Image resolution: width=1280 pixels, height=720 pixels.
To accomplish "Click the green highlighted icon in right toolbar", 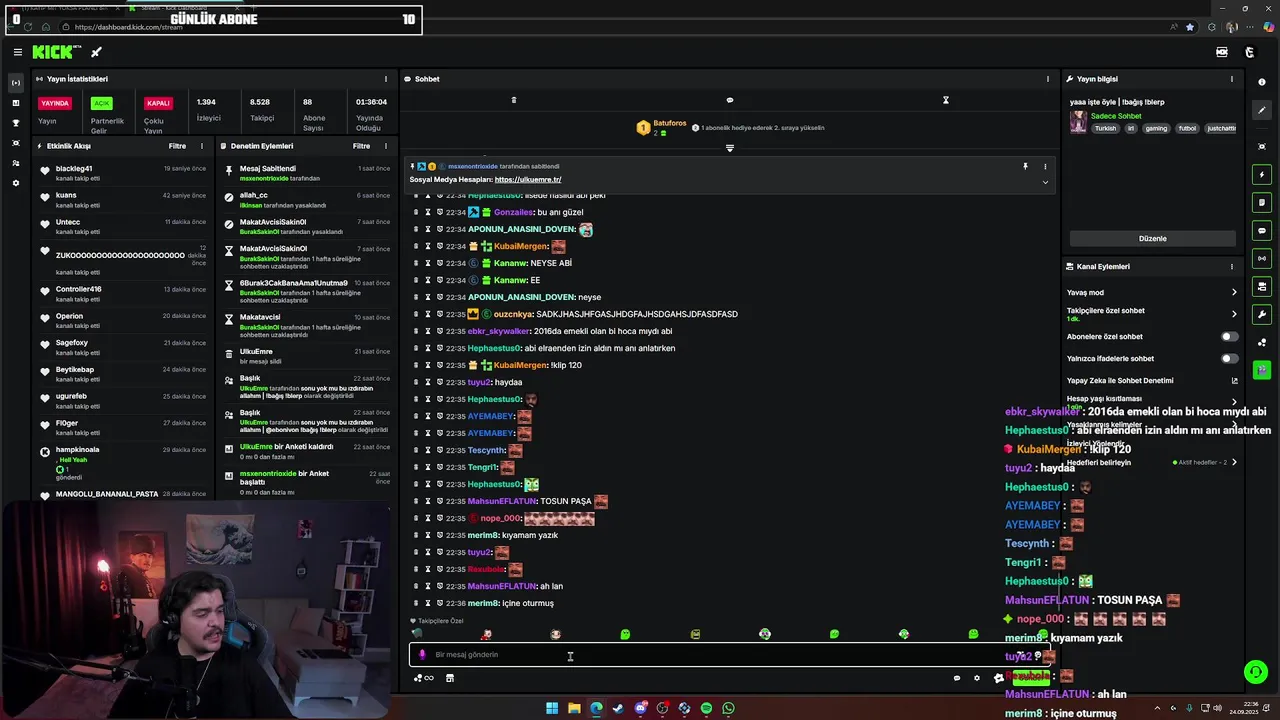I will point(1262,370).
